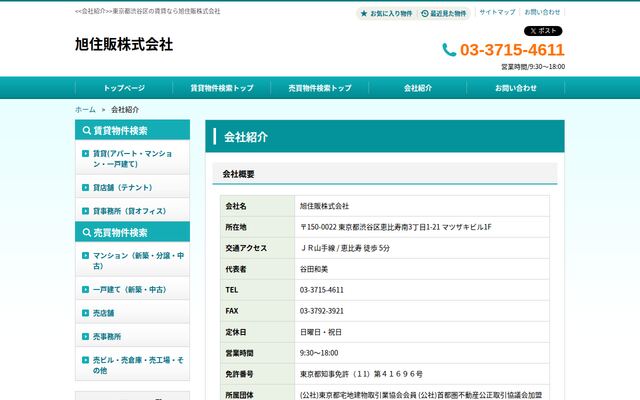Click the 旭住販株式会社 site logo title
The width and height of the screenshot is (640, 400).
(x=124, y=44)
